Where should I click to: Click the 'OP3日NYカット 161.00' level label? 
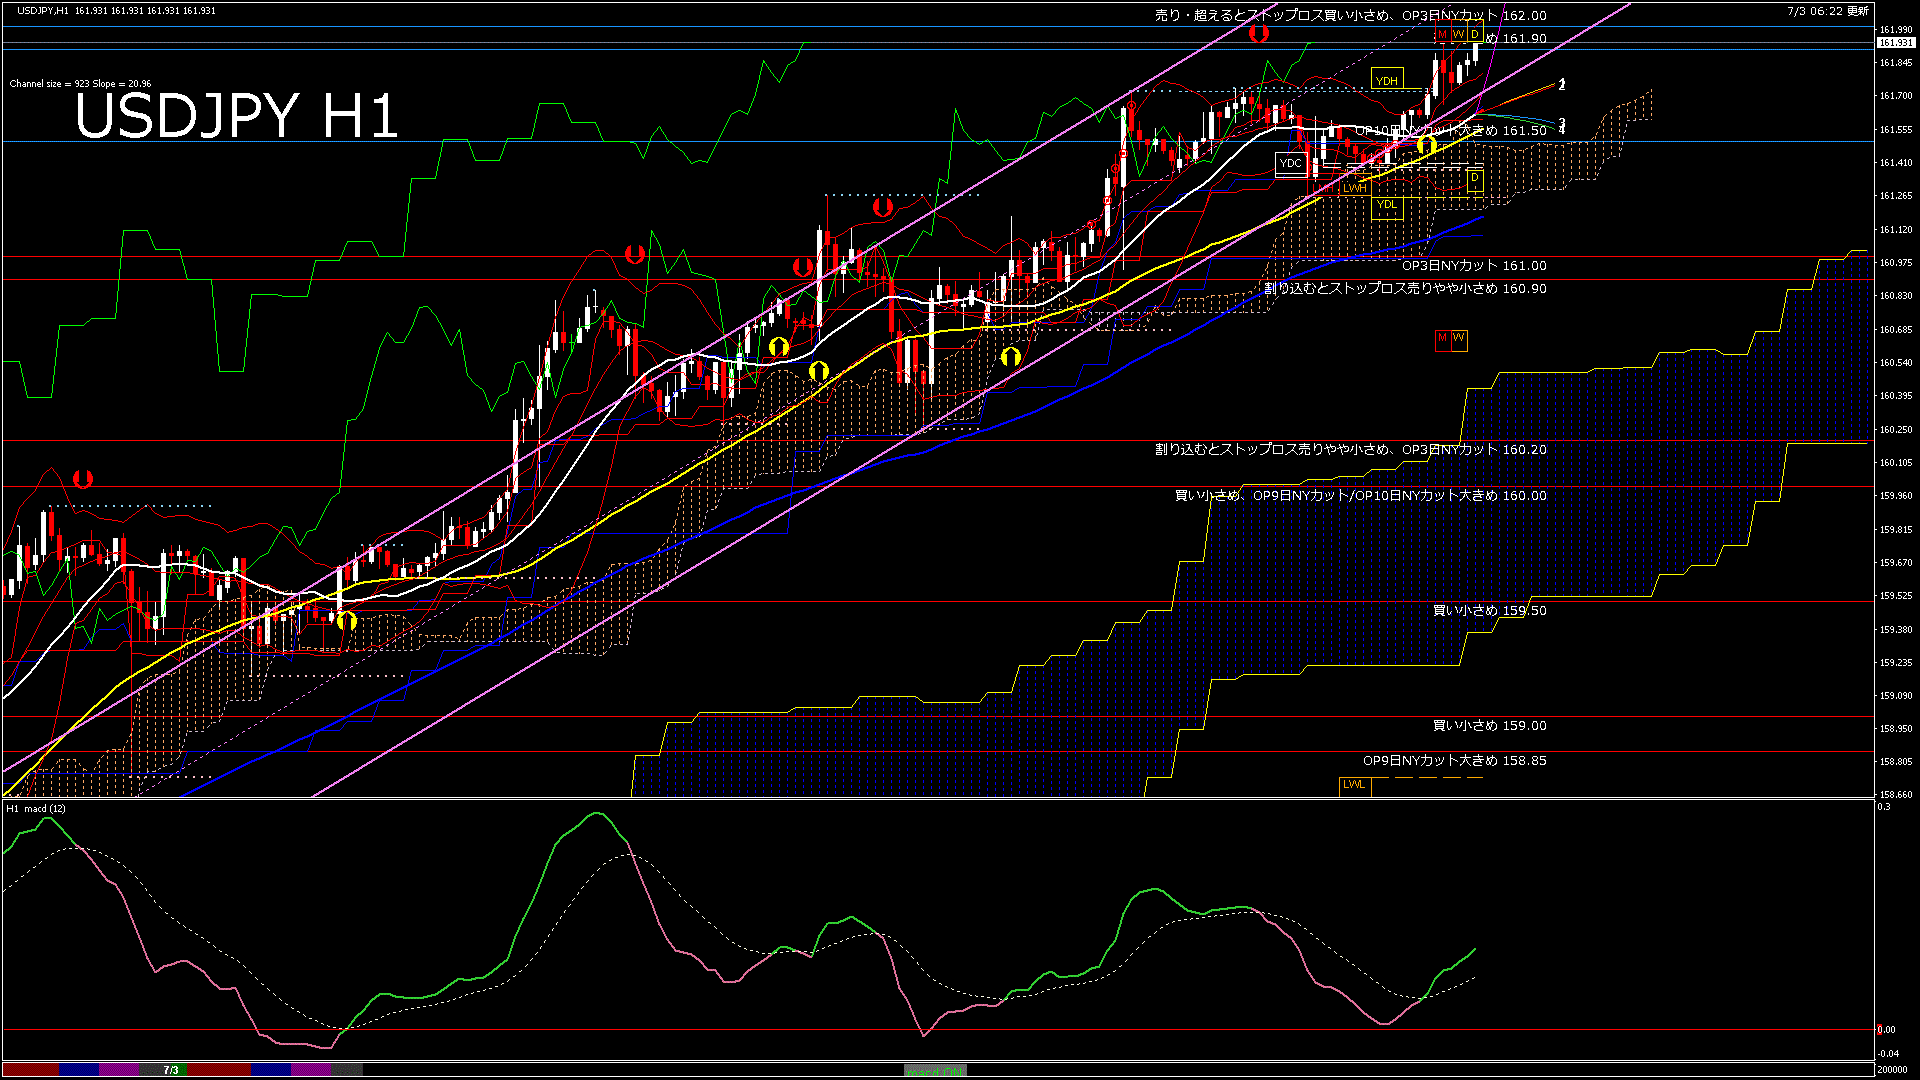pos(1474,266)
